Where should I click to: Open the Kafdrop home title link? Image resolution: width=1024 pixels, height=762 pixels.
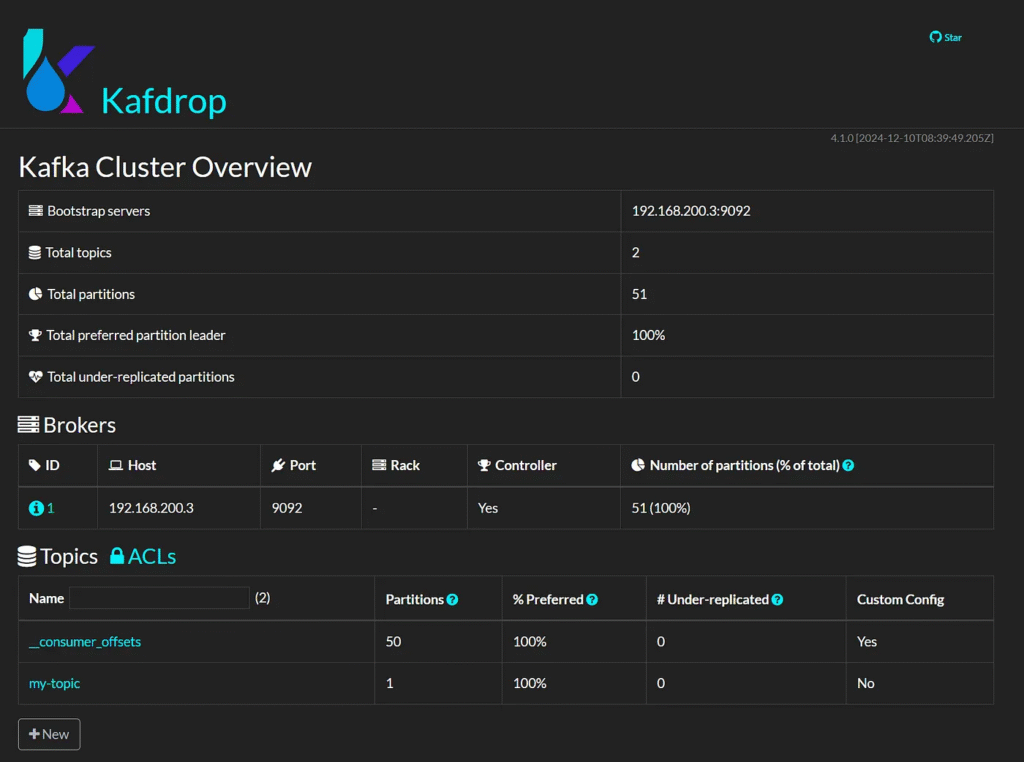(x=164, y=101)
